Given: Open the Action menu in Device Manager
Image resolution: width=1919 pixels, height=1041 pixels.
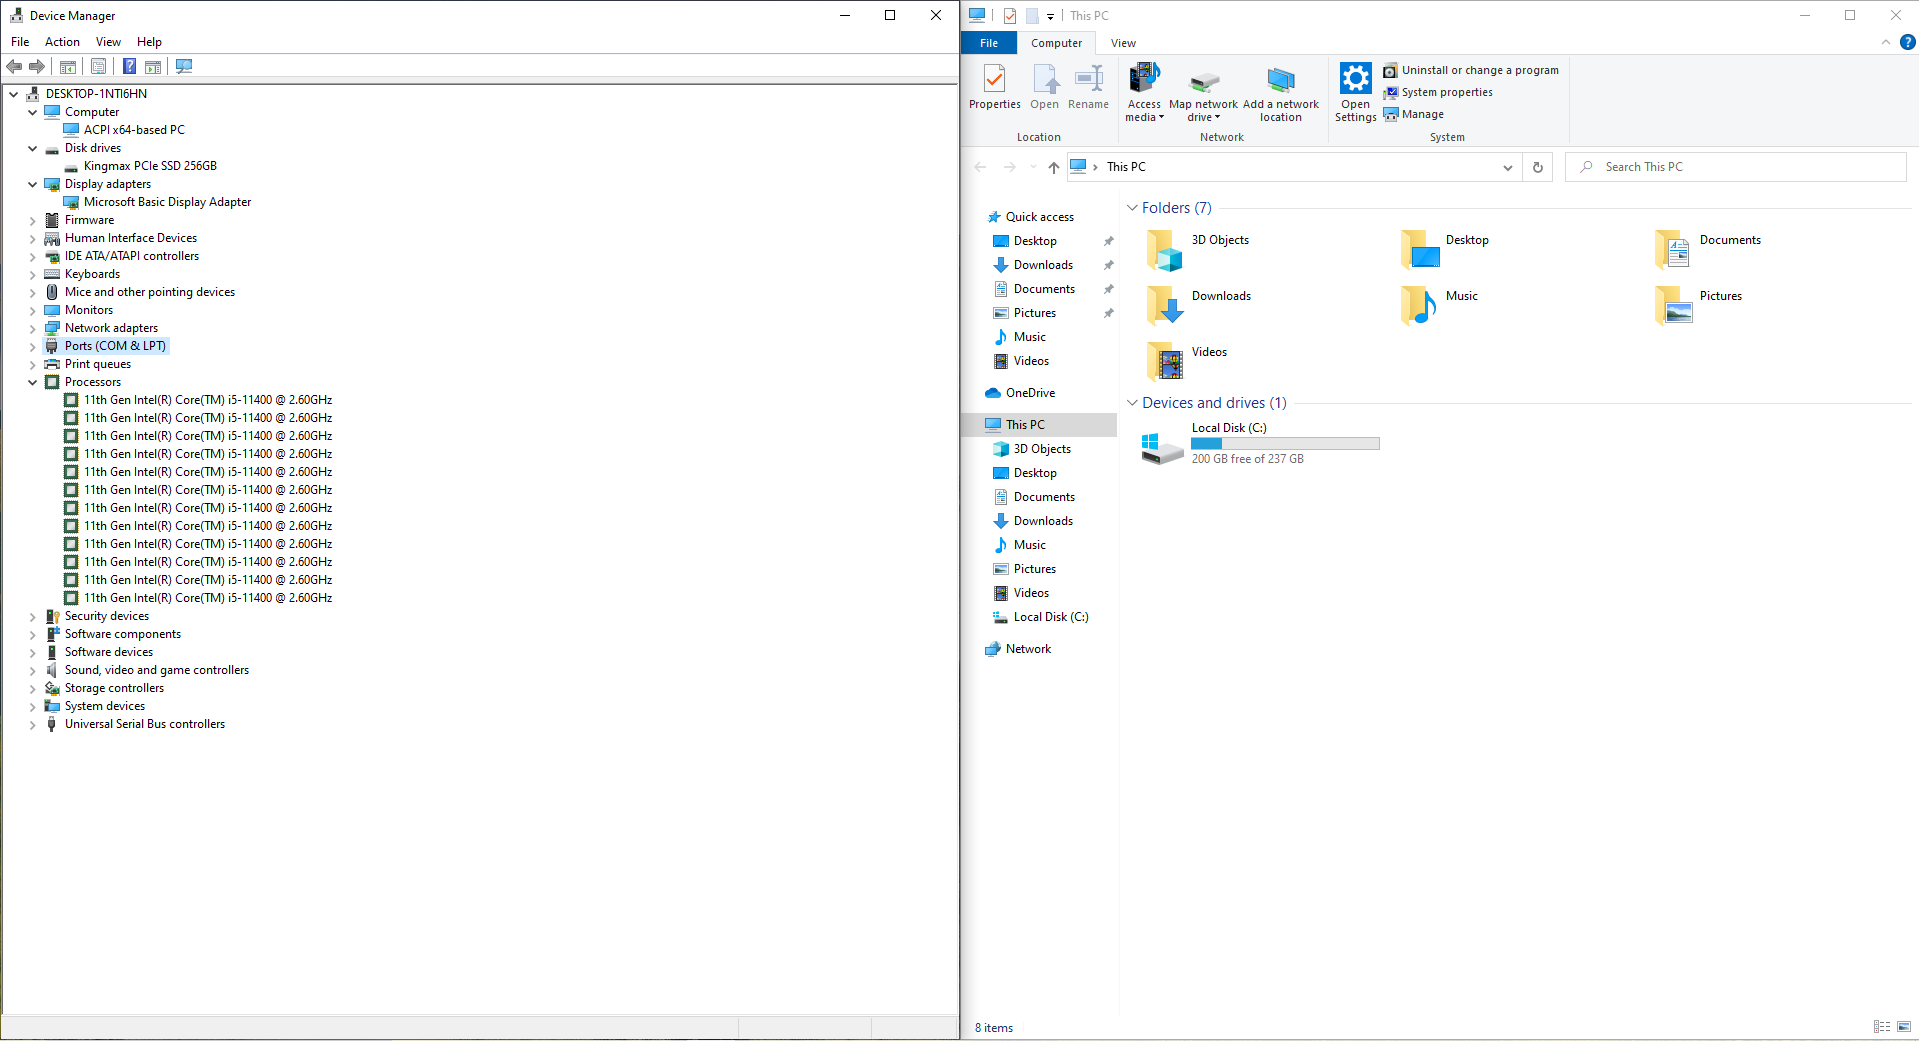Looking at the screenshot, I should (62, 42).
